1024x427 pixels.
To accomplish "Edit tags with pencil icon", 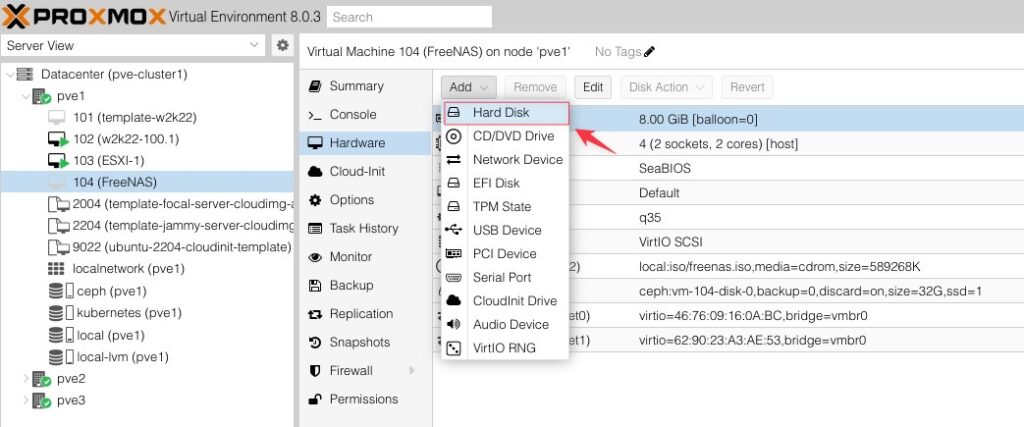I will click(x=649, y=52).
